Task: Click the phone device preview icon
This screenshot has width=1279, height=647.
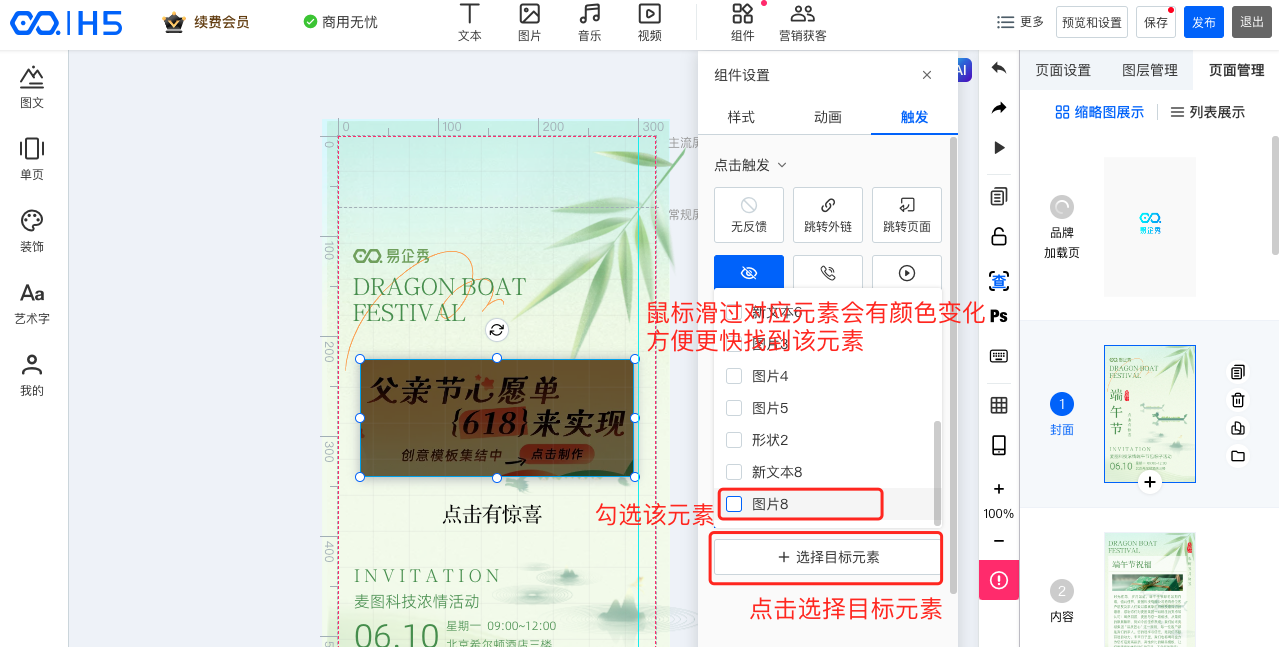Action: pyautogui.click(x=998, y=445)
